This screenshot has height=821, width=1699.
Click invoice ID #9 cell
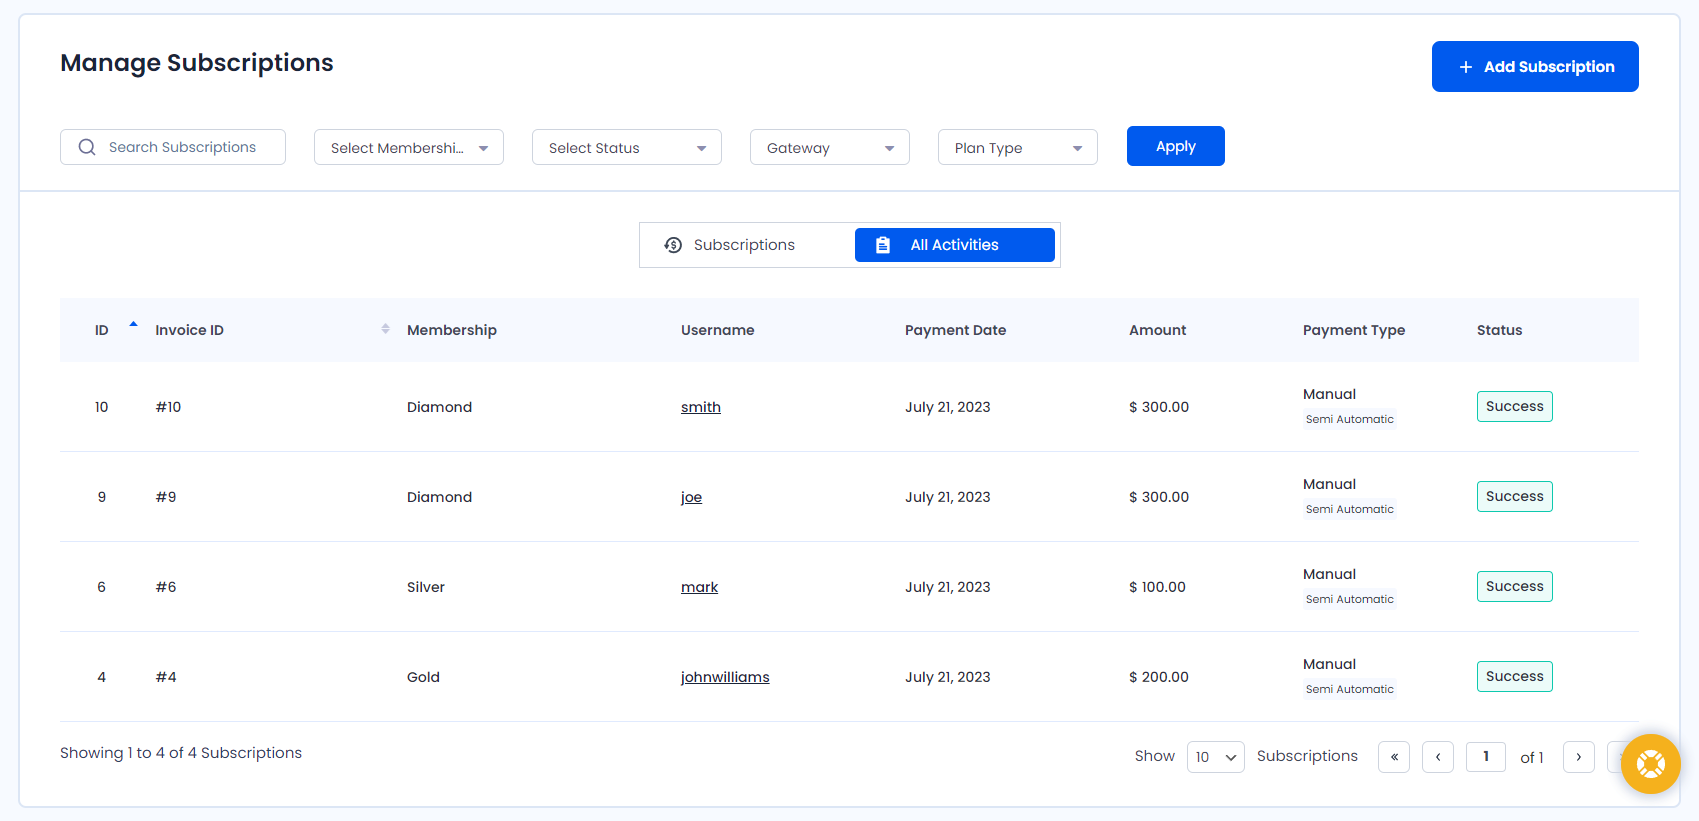166,497
